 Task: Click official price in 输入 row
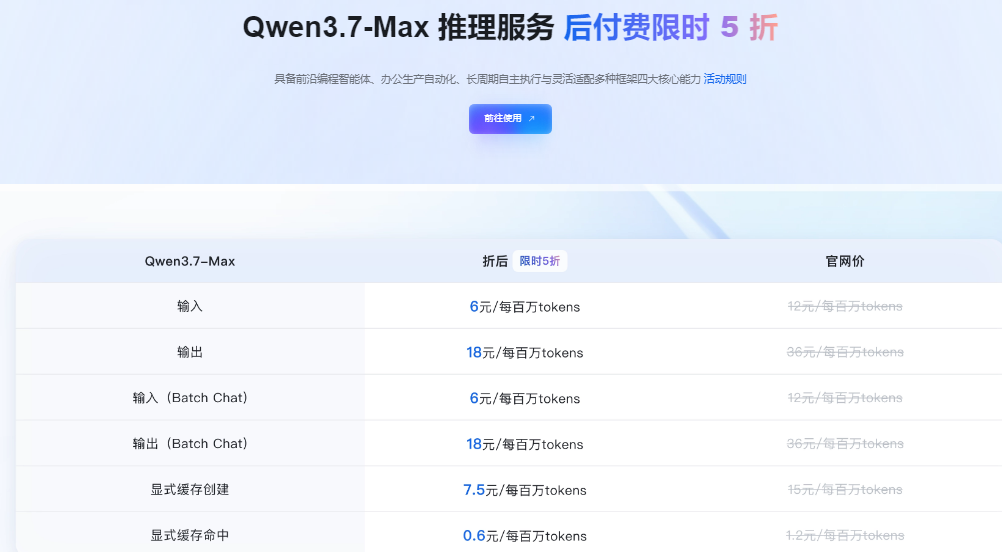(845, 307)
